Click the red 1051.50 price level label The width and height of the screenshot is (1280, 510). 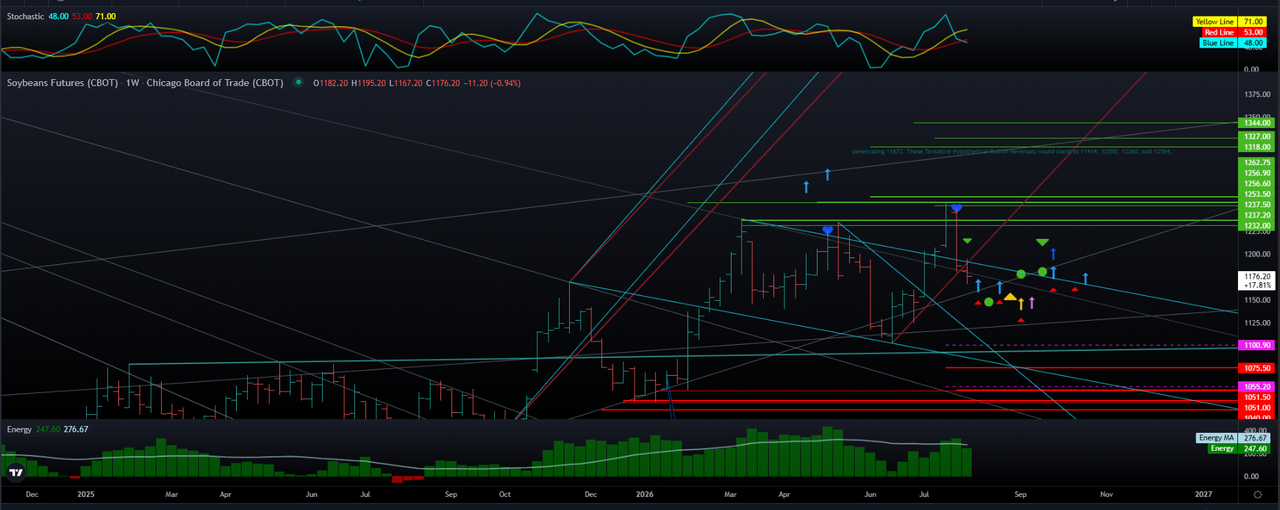(1257, 397)
